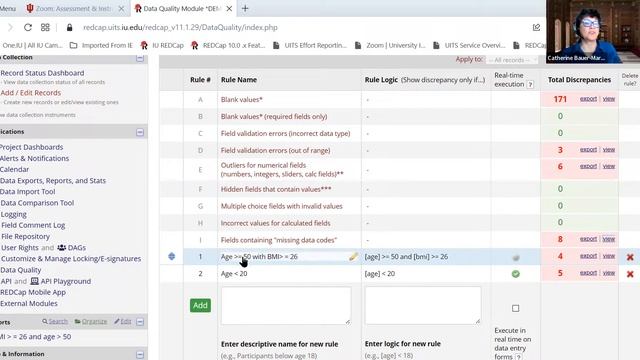Screen dimensions: 640x360
Task: Check the execute in real time checkbox
Action: (516, 308)
